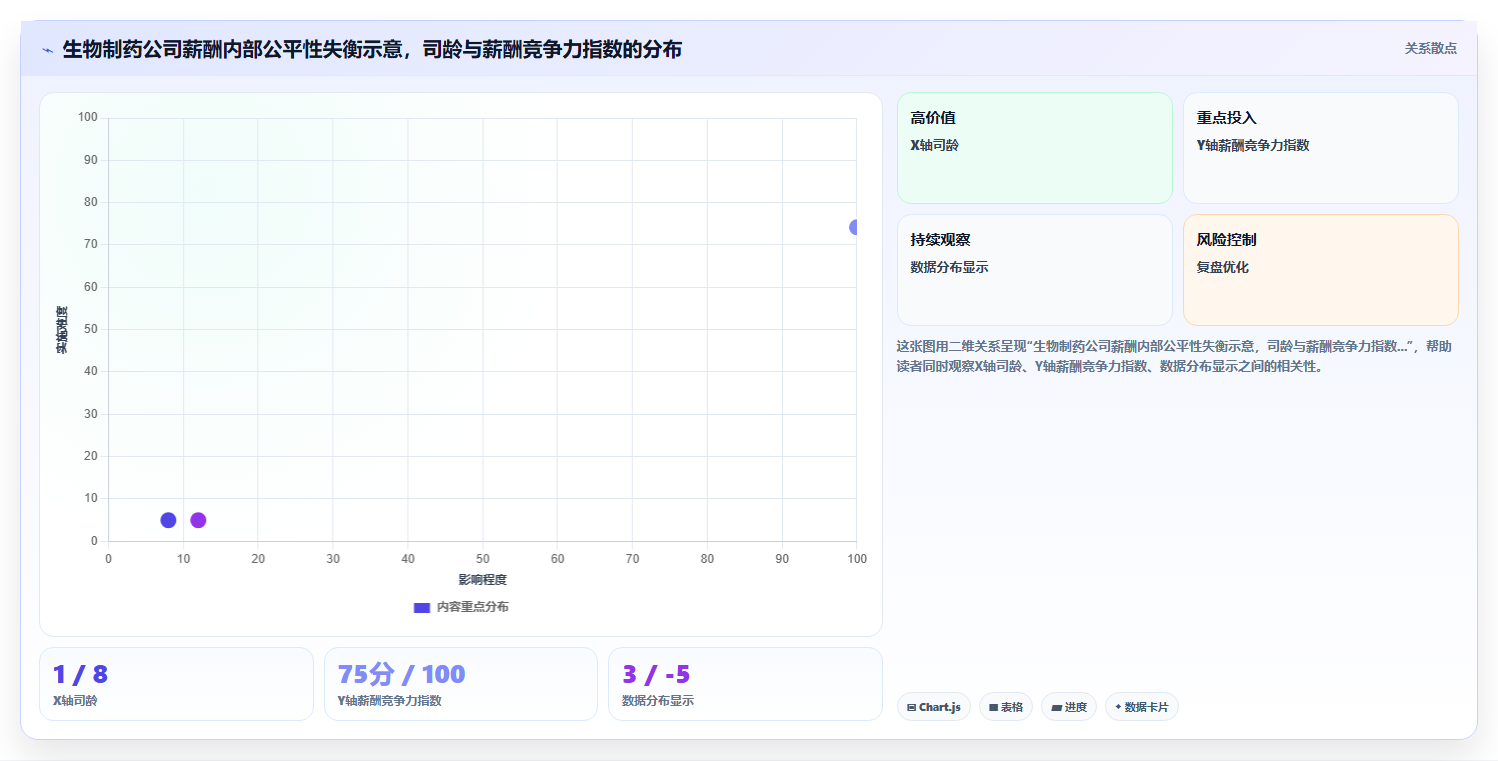Click the 实施难度 y-axis title
This screenshot has width=1498, height=761.
point(62,330)
